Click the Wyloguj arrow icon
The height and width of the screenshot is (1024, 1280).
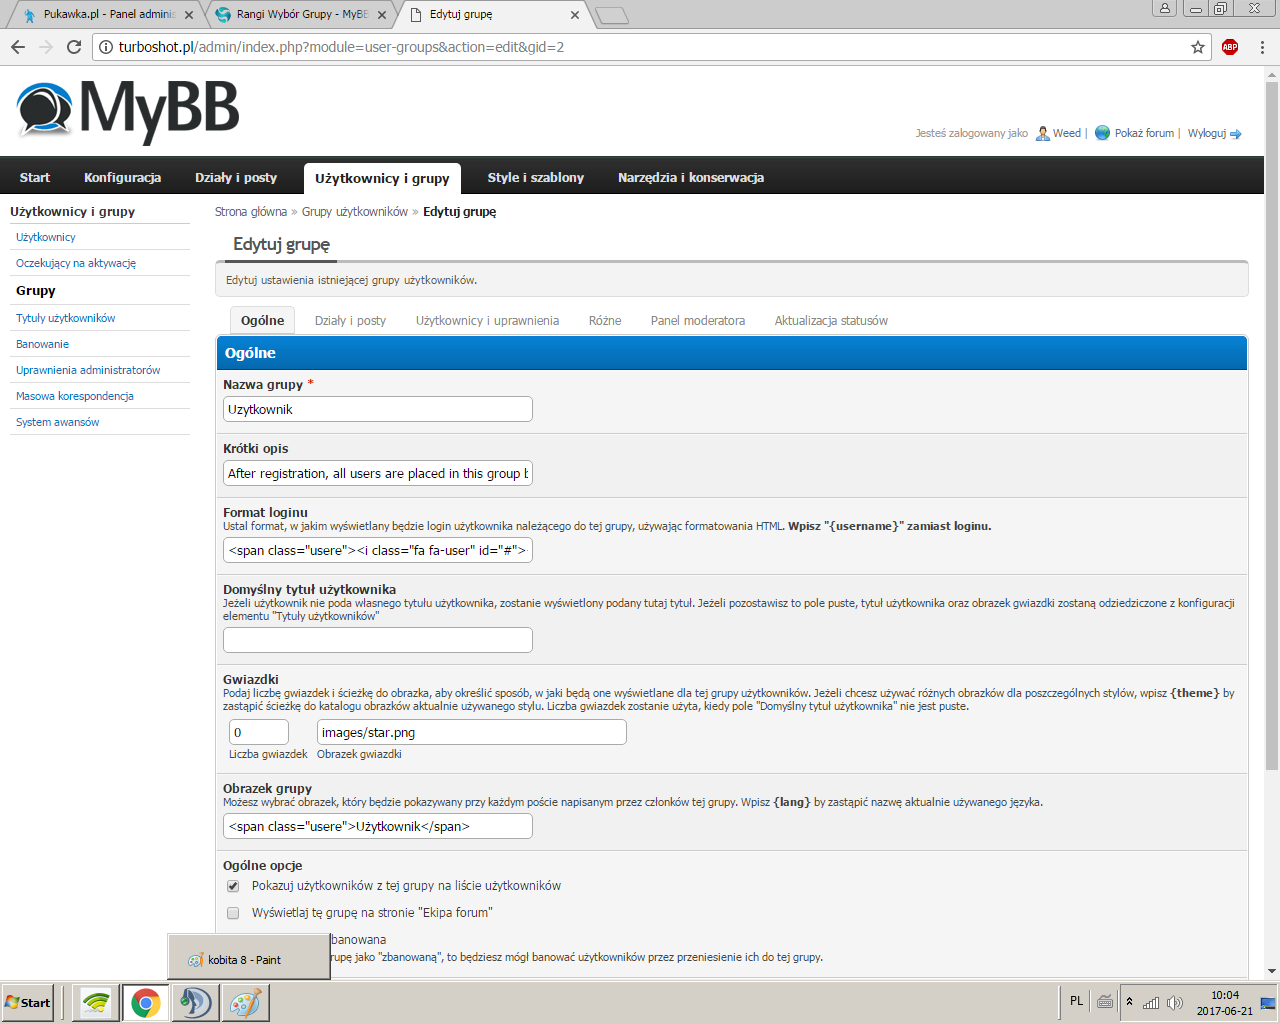coord(1236,134)
